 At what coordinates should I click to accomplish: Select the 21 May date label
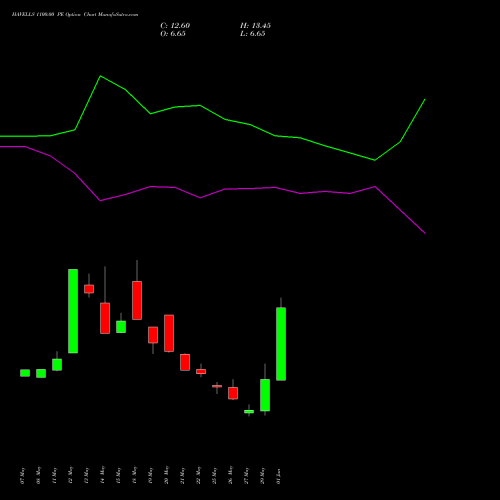[182, 475]
